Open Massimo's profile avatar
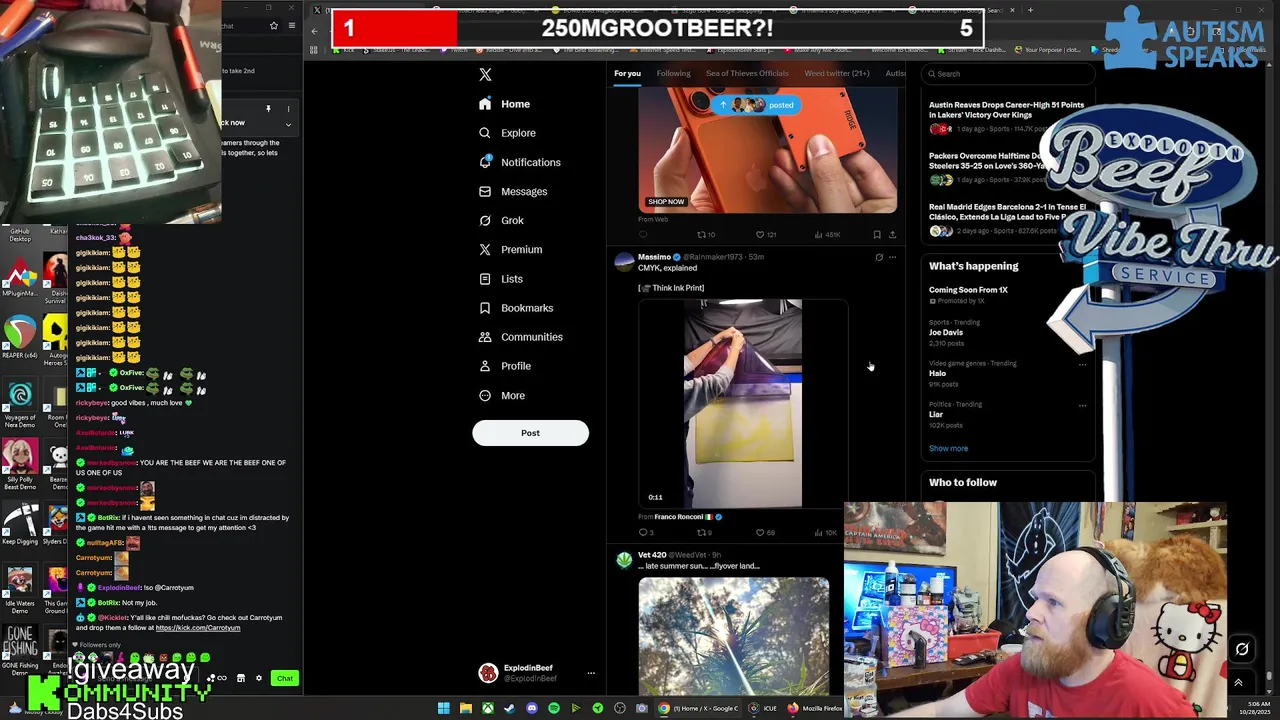1280x720 pixels. coord(625,262)
